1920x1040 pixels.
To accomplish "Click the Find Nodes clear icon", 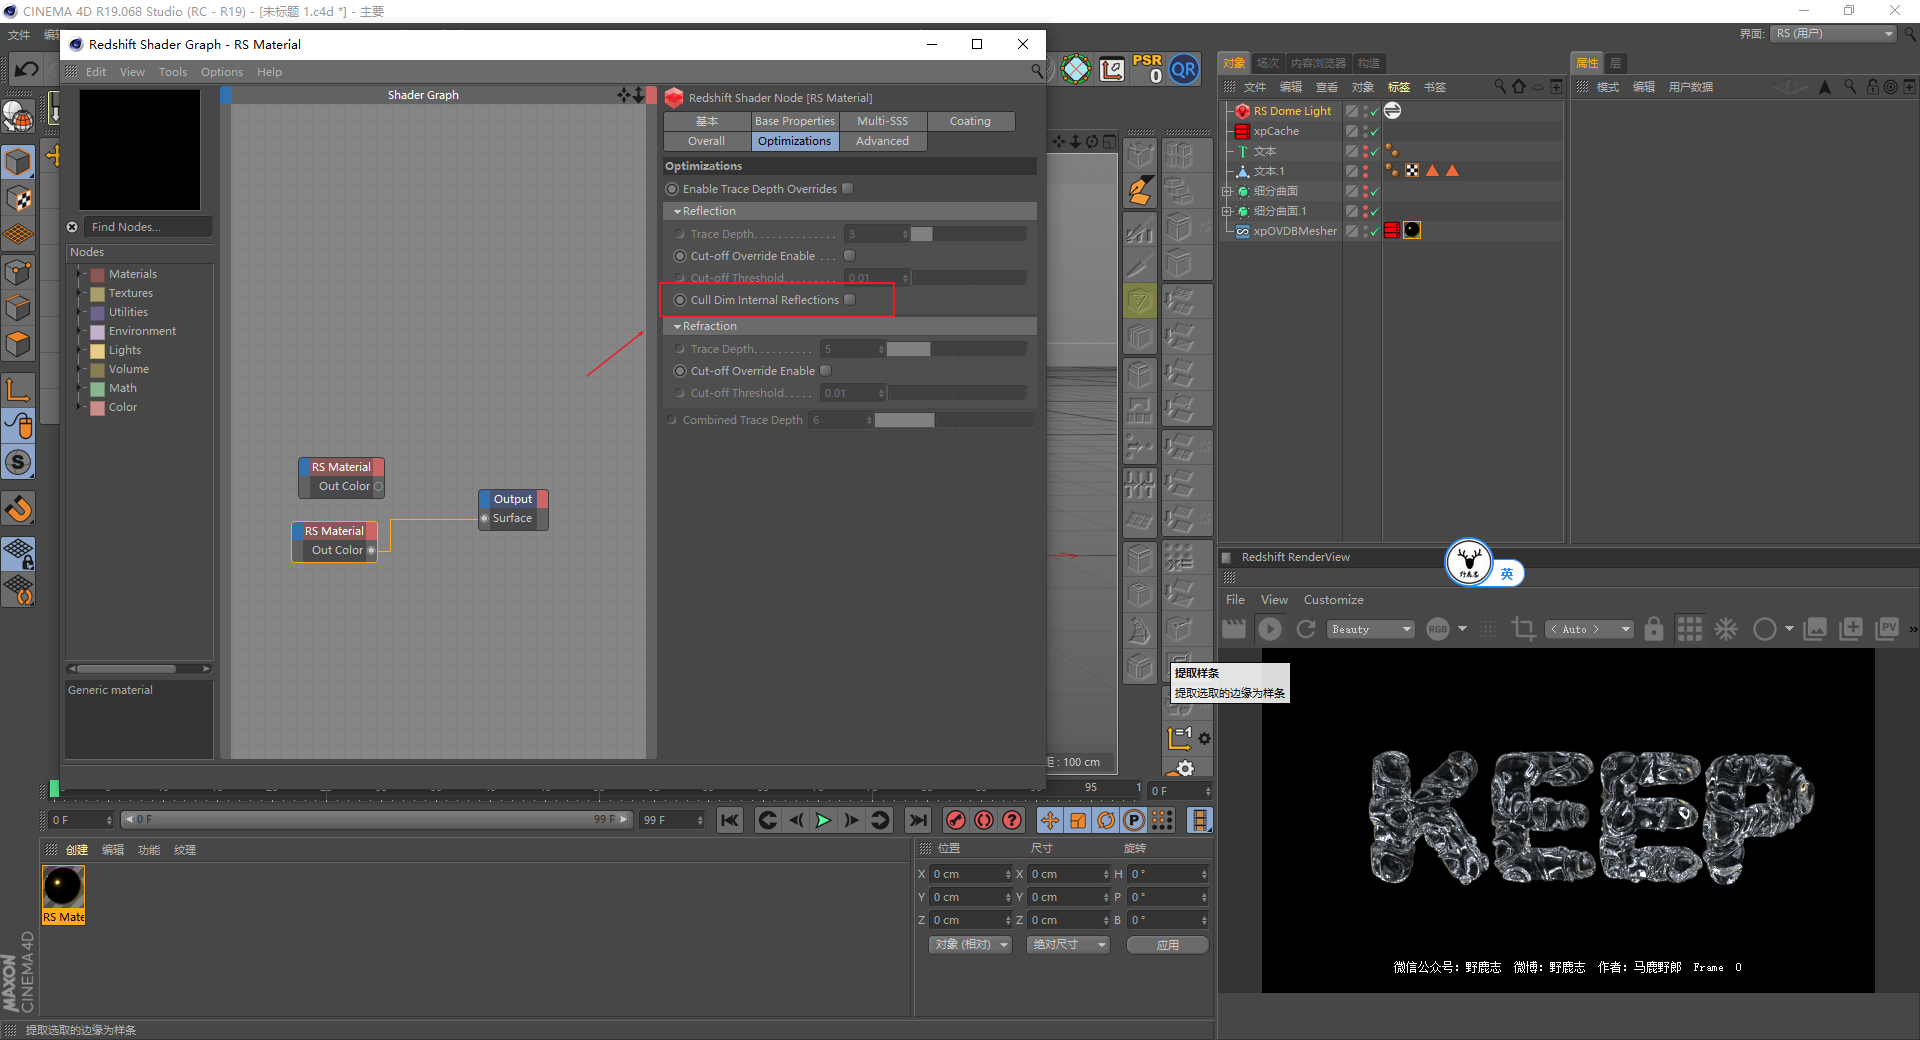I will coord(72,227).
